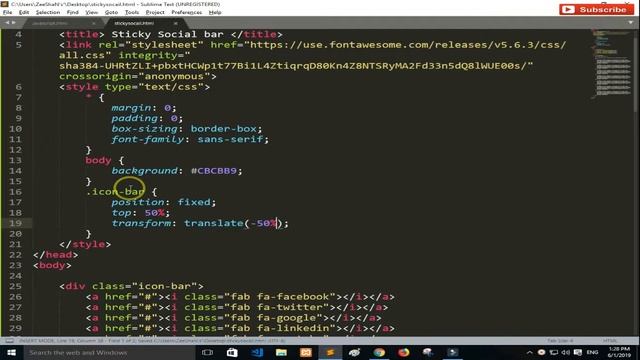640x360 pixels.
Task: Click the 'font-family: sans-serif' line
Action: tap(190, 139)
